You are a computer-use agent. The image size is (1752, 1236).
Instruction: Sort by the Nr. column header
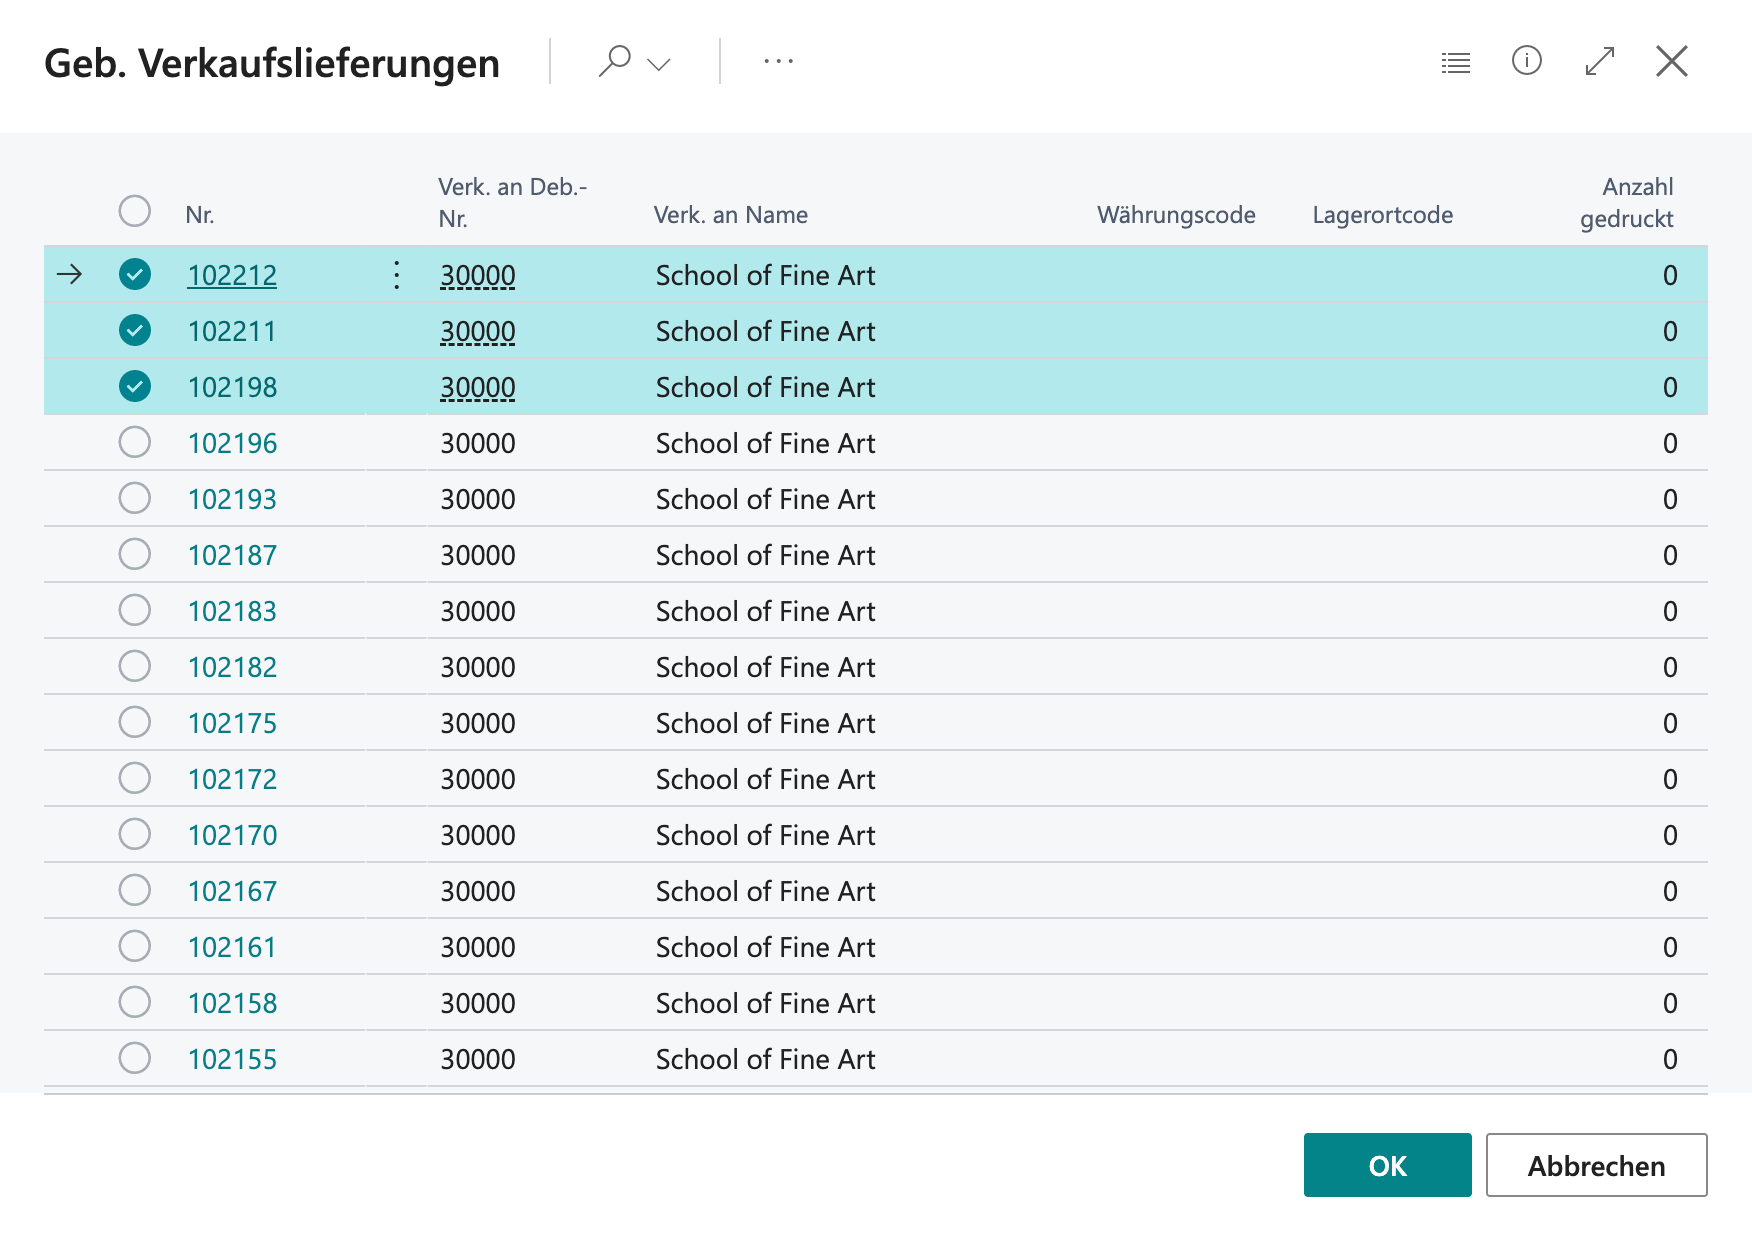click(x=200, y=215)
